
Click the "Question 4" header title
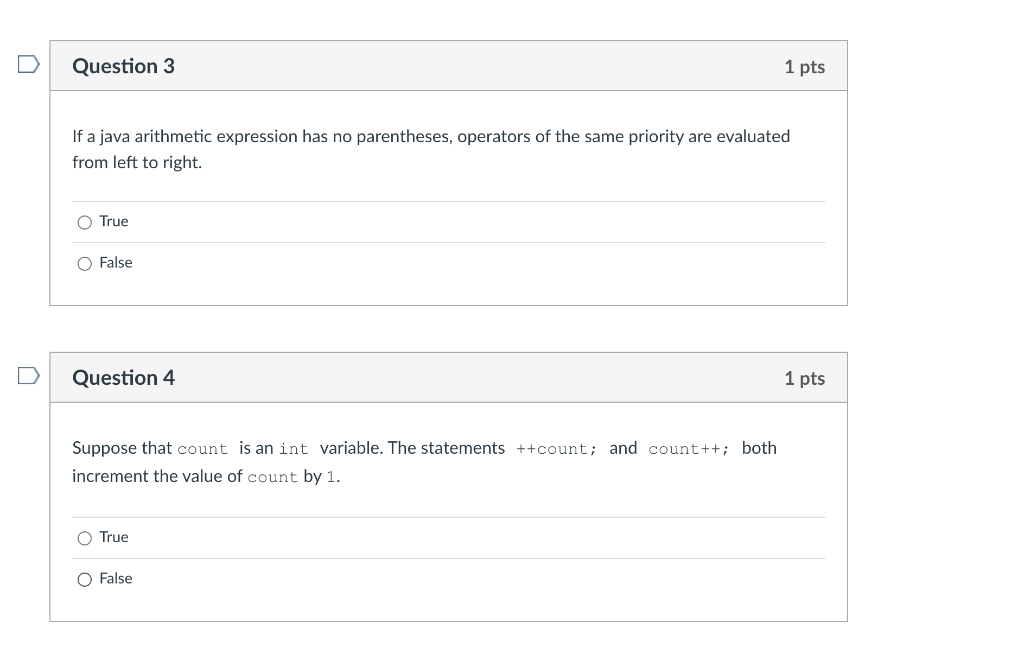point(123,378)
